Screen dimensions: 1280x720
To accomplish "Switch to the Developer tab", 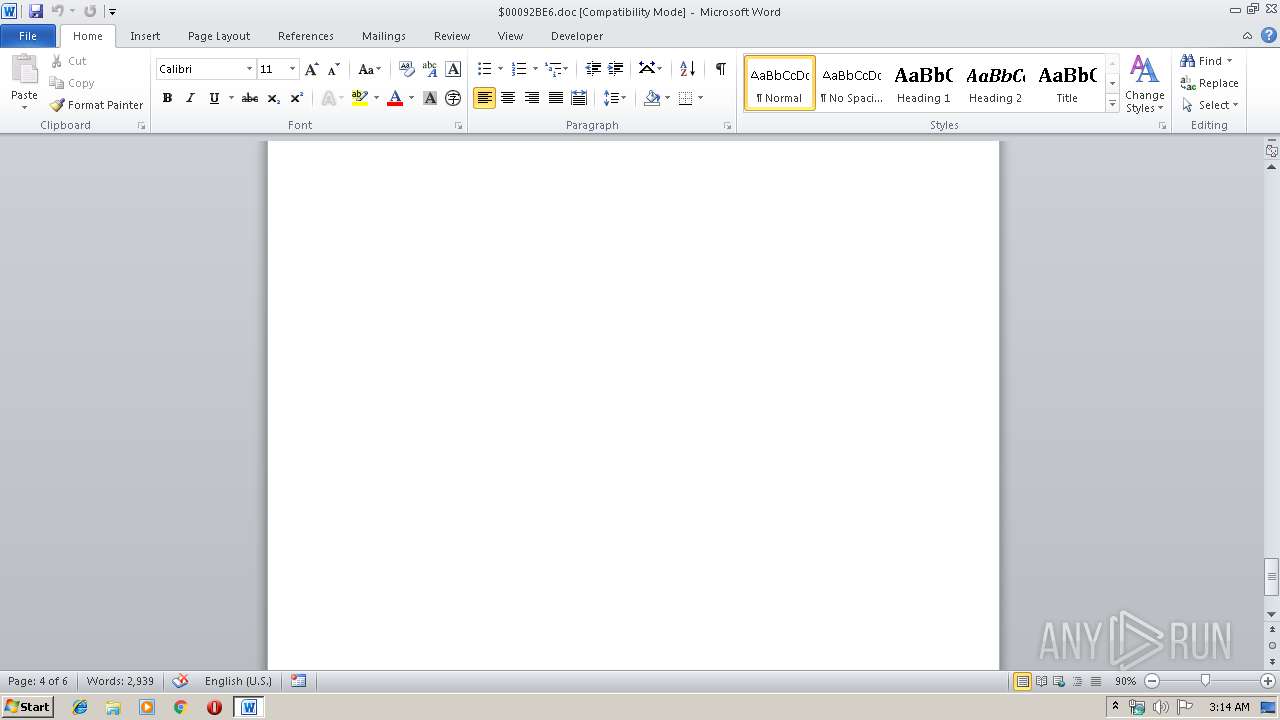I will [577, 36].
